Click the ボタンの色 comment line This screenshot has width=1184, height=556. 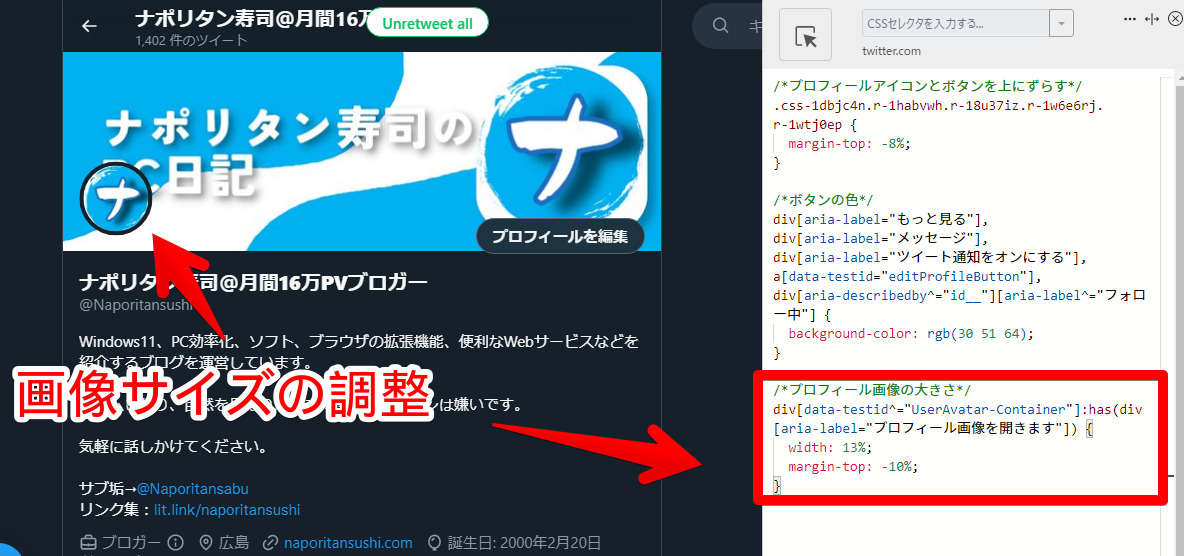pos(823,200)
